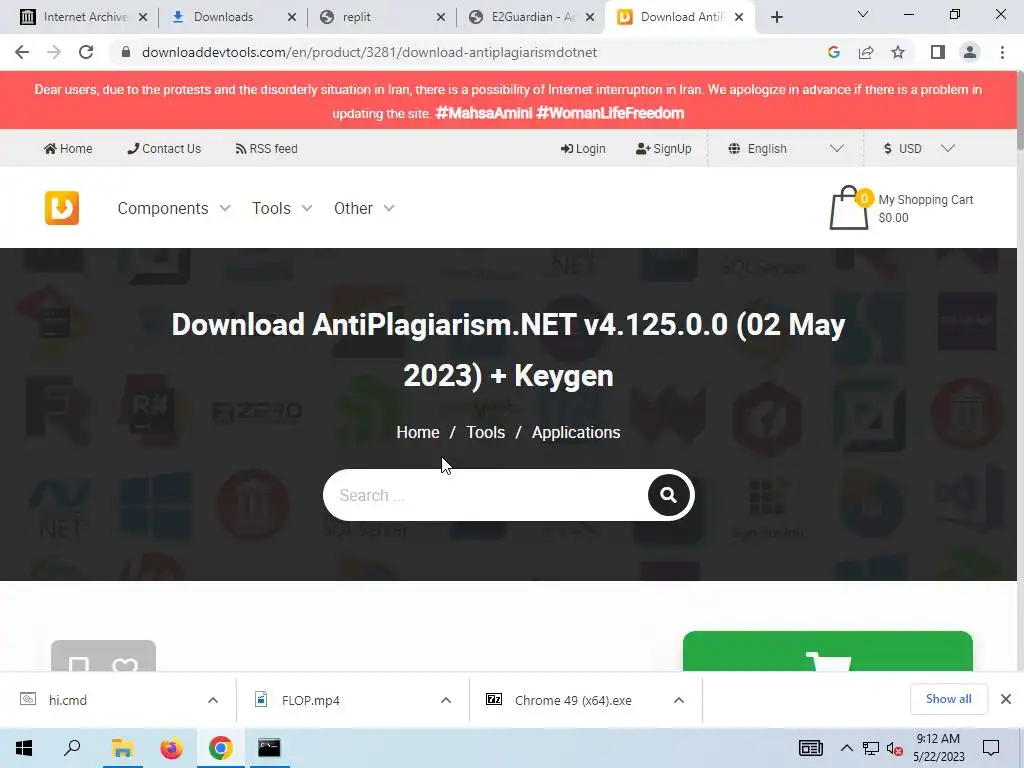The image size is (1024, 768).
Task: Click My Shopping Cart text
Action: 925,200
